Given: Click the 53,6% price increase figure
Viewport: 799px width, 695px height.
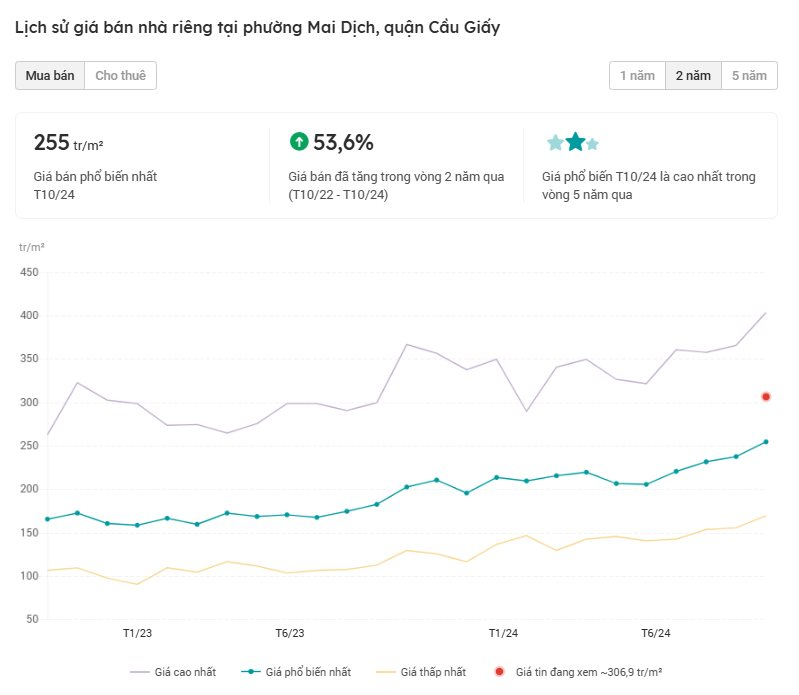Looking at the screenshot, I should 343,143.
